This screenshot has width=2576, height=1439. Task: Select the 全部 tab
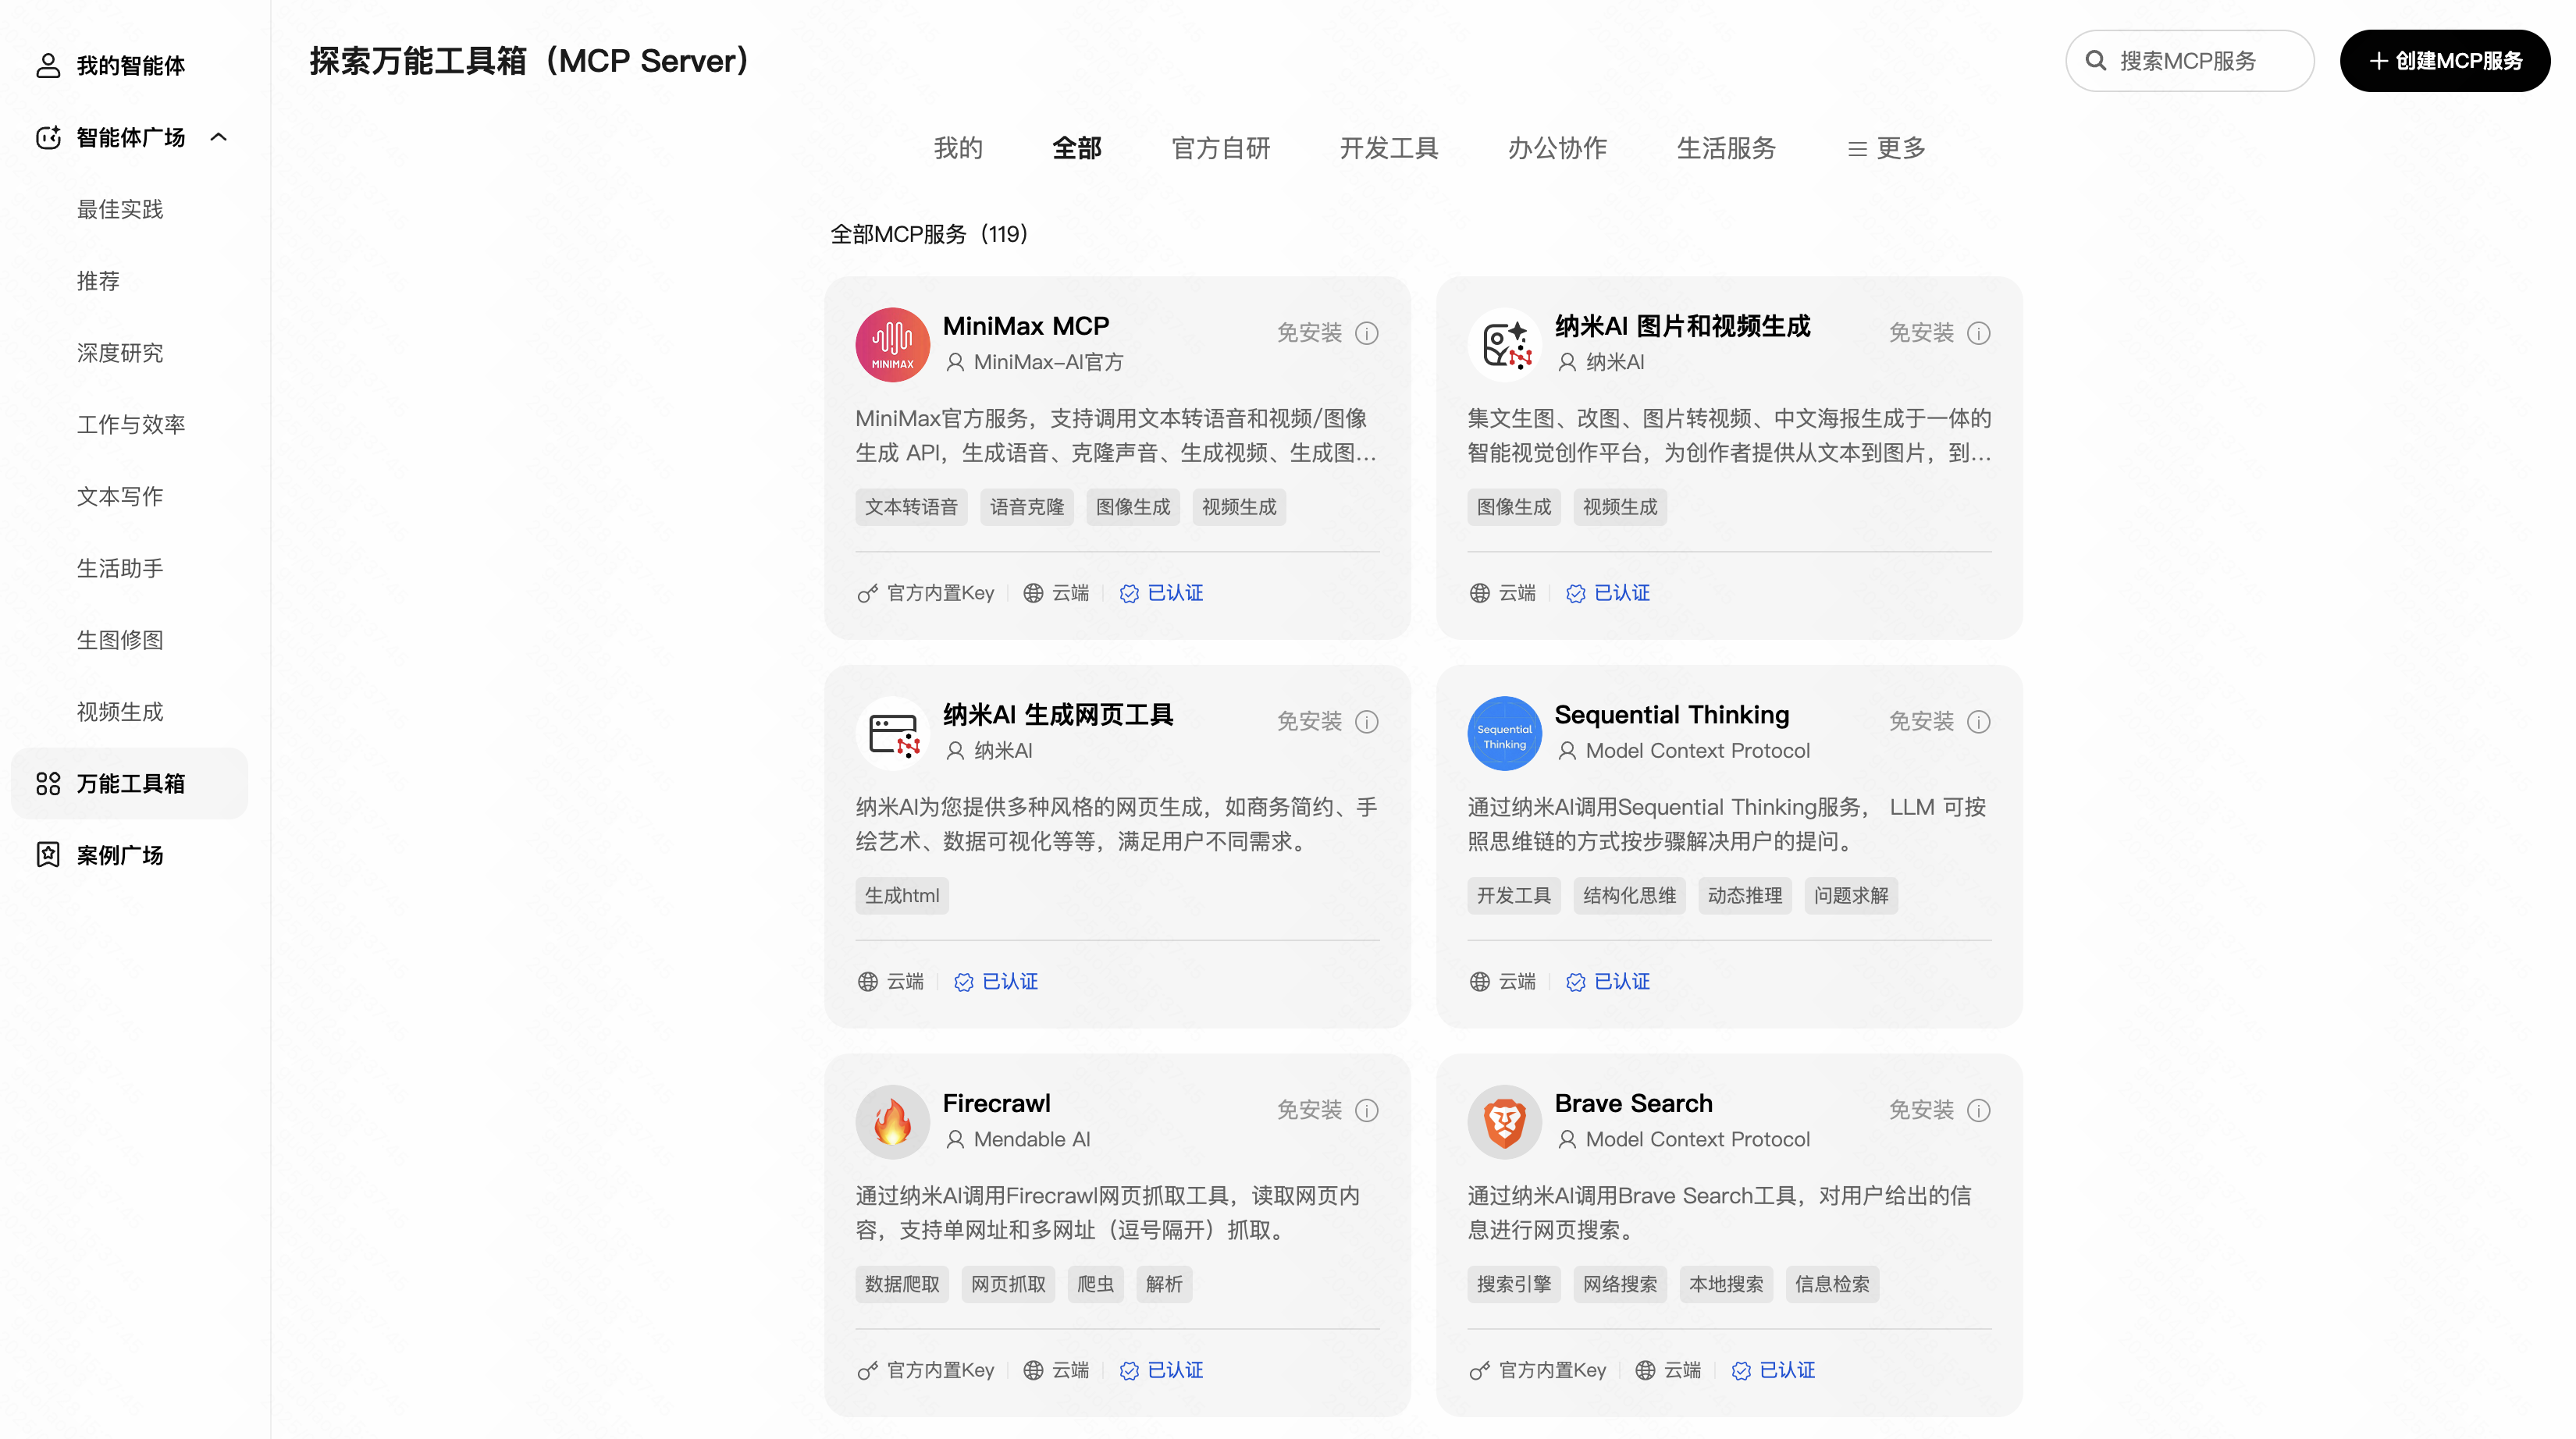tap(1077, 149)
